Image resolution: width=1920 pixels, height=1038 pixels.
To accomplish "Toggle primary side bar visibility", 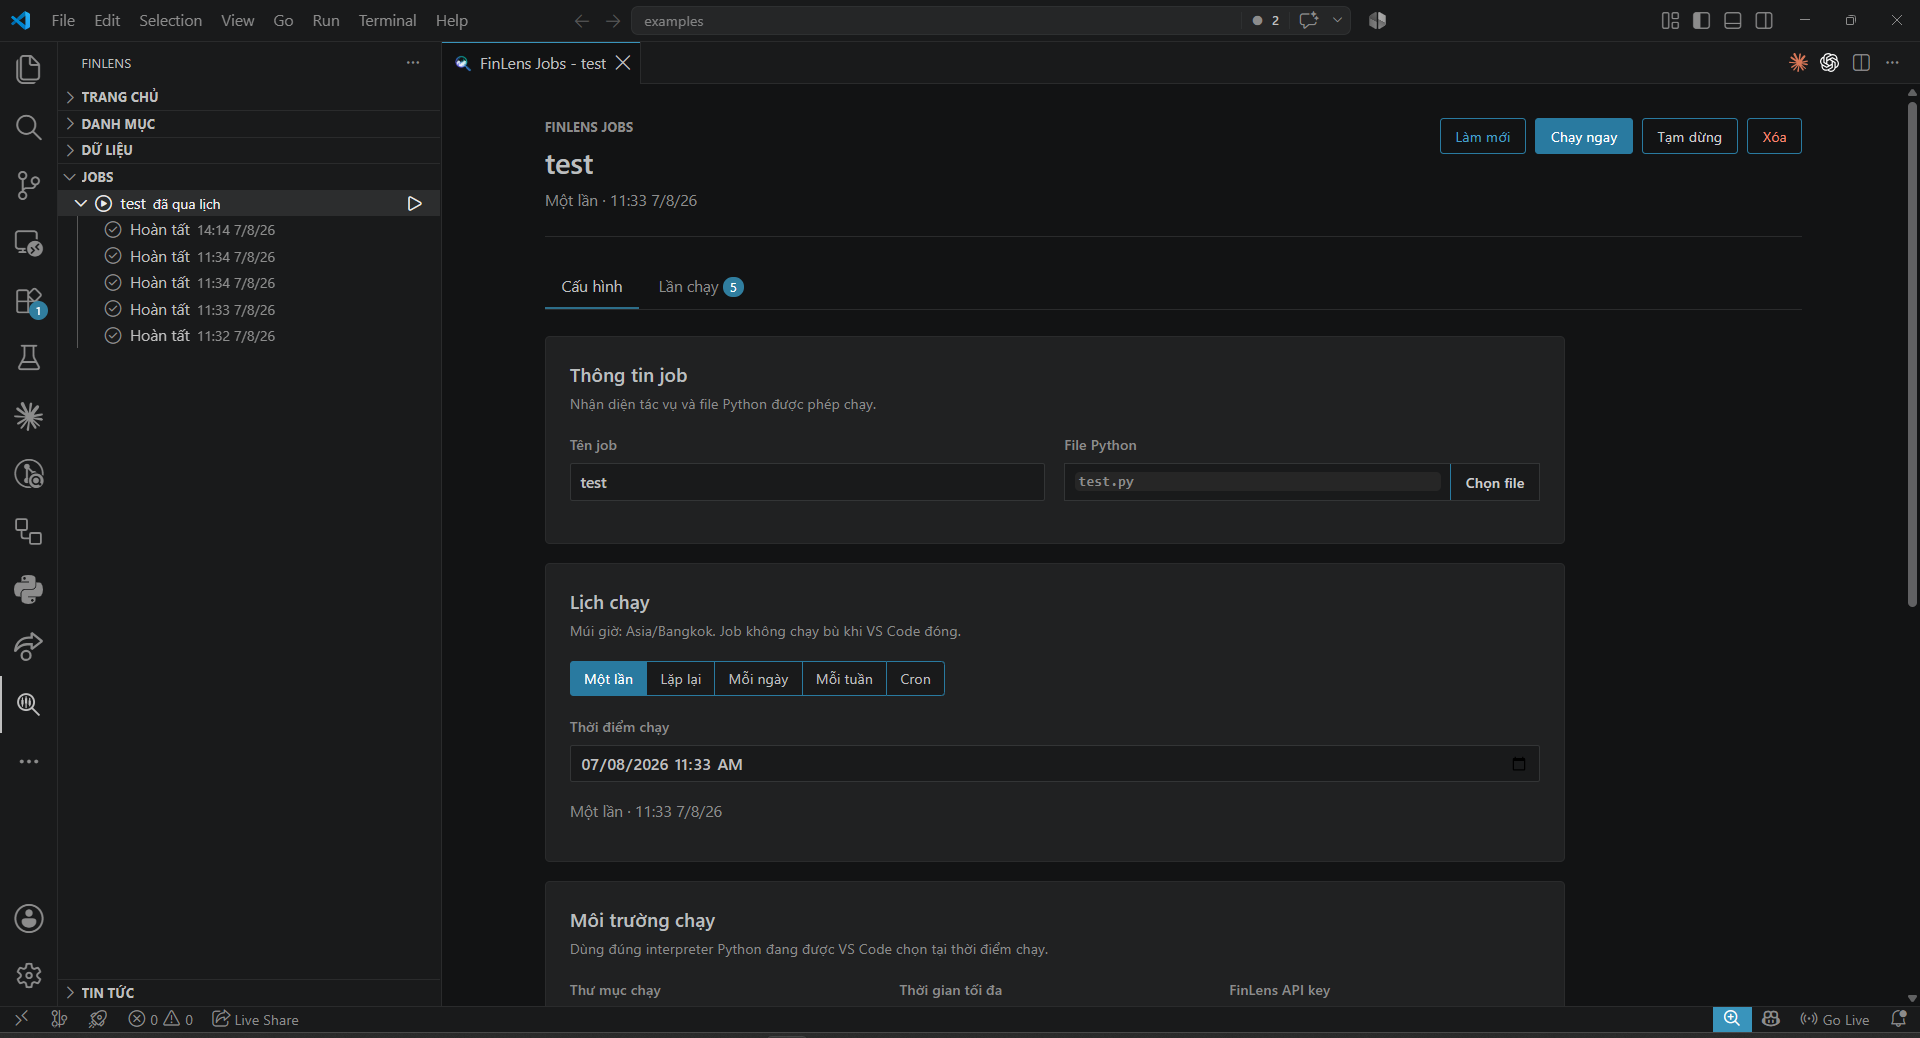I will click(x=1701, y=20).
